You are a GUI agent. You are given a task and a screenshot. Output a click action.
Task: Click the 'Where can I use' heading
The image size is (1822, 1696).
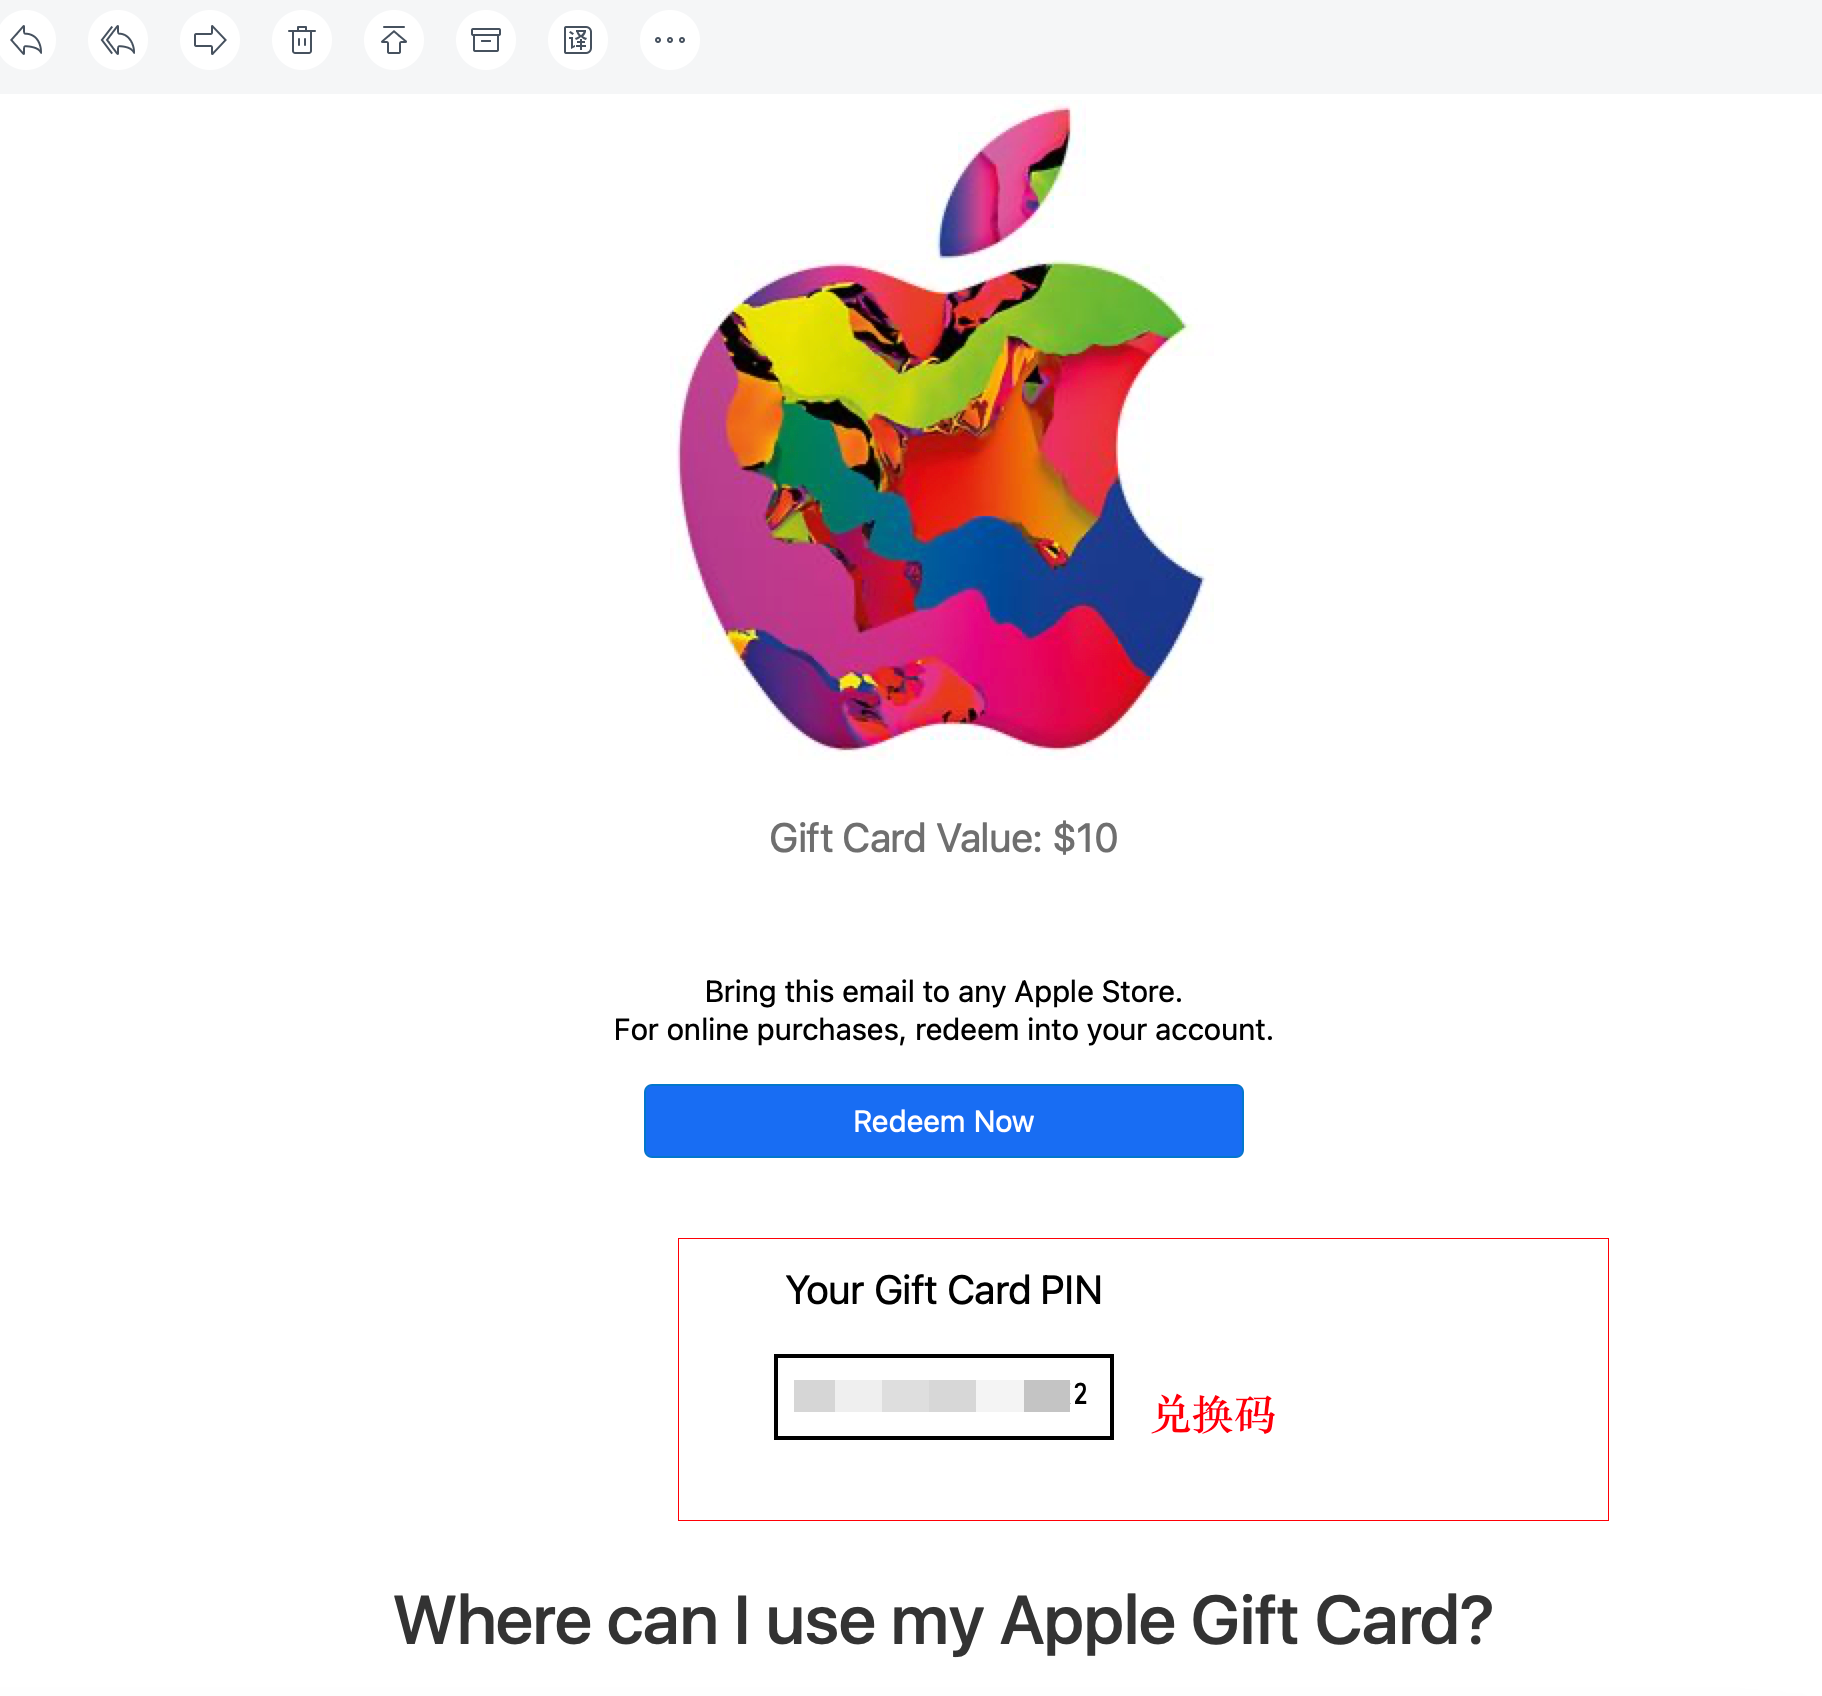[943, 1621]
